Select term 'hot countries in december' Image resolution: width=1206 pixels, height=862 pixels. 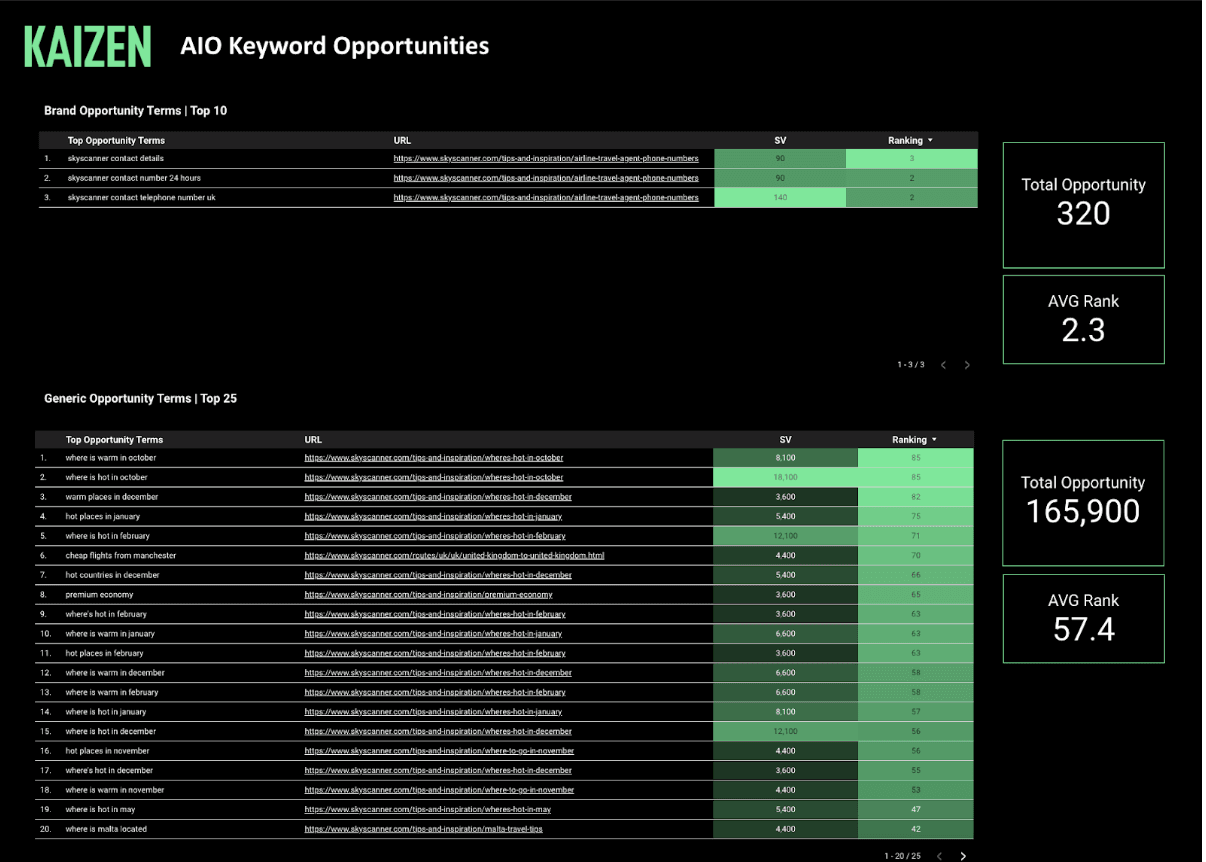pyautogui.click(x=110, y=575)
